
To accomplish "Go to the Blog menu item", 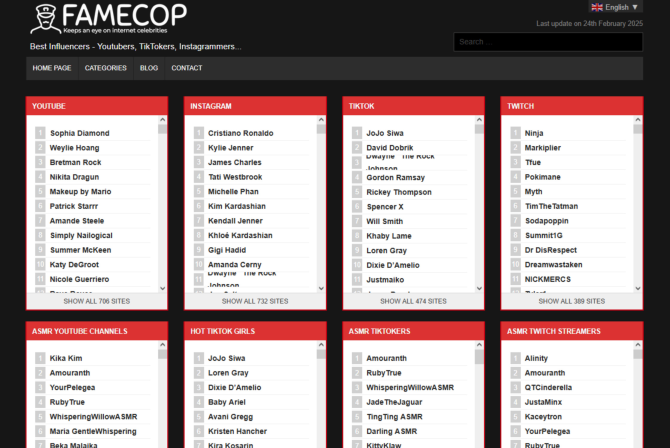I will [149, 68].
